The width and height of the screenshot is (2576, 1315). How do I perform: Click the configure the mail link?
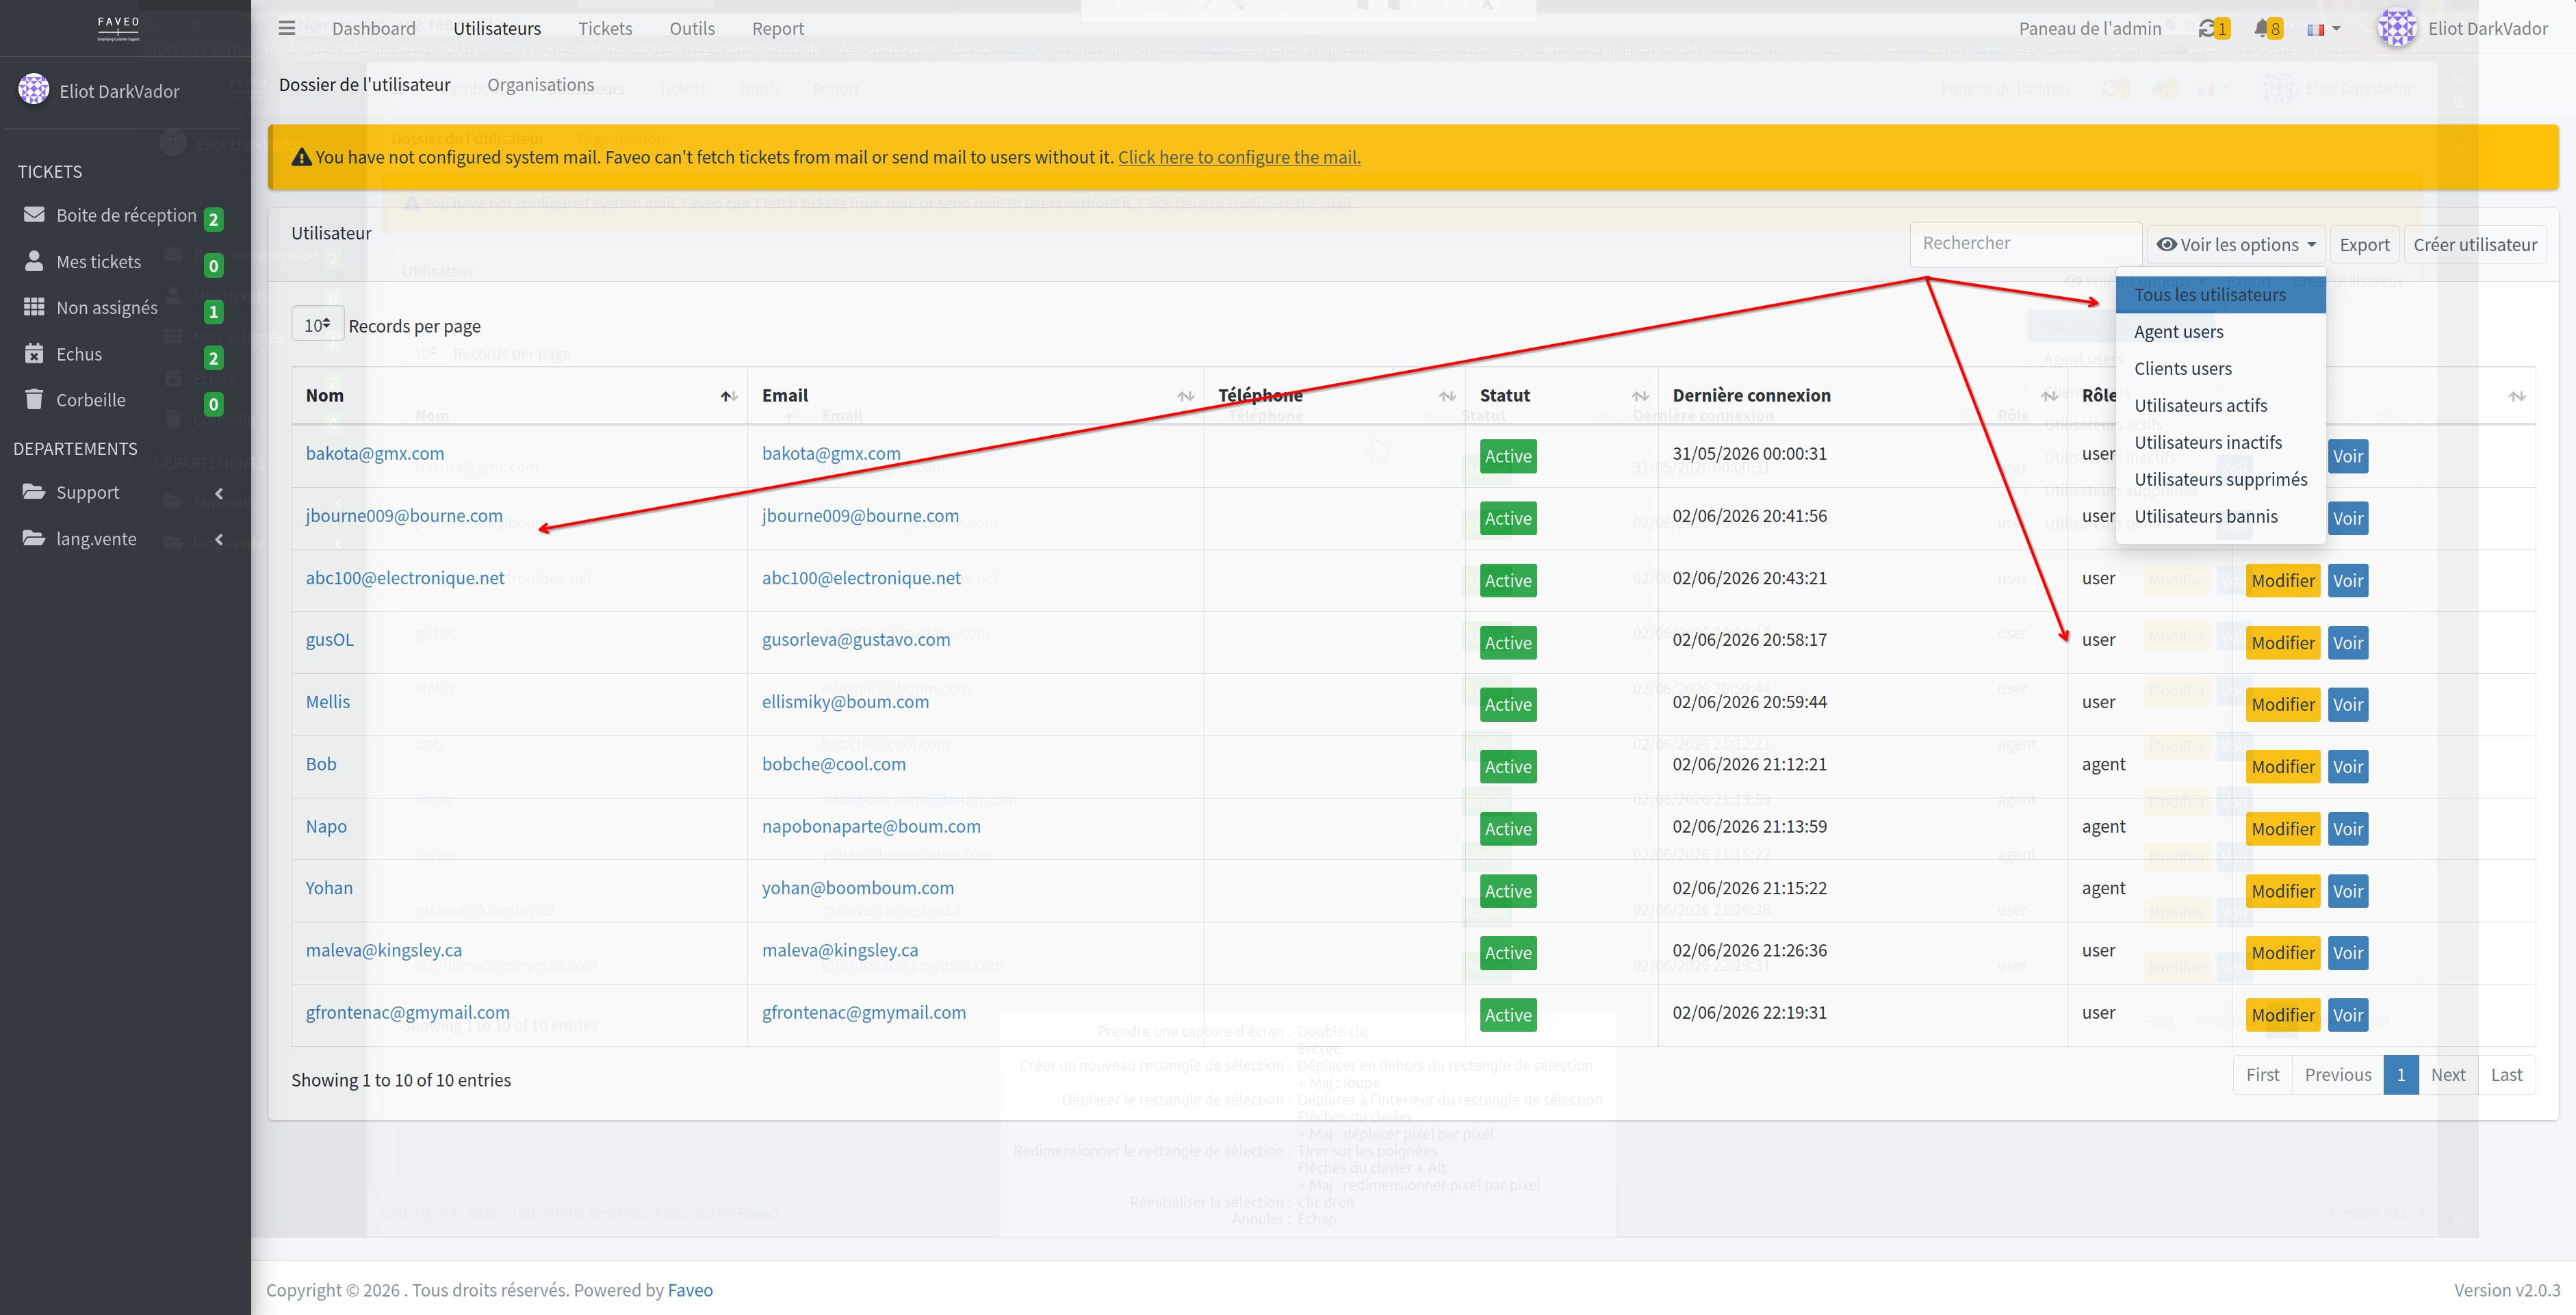[1239, 157]
